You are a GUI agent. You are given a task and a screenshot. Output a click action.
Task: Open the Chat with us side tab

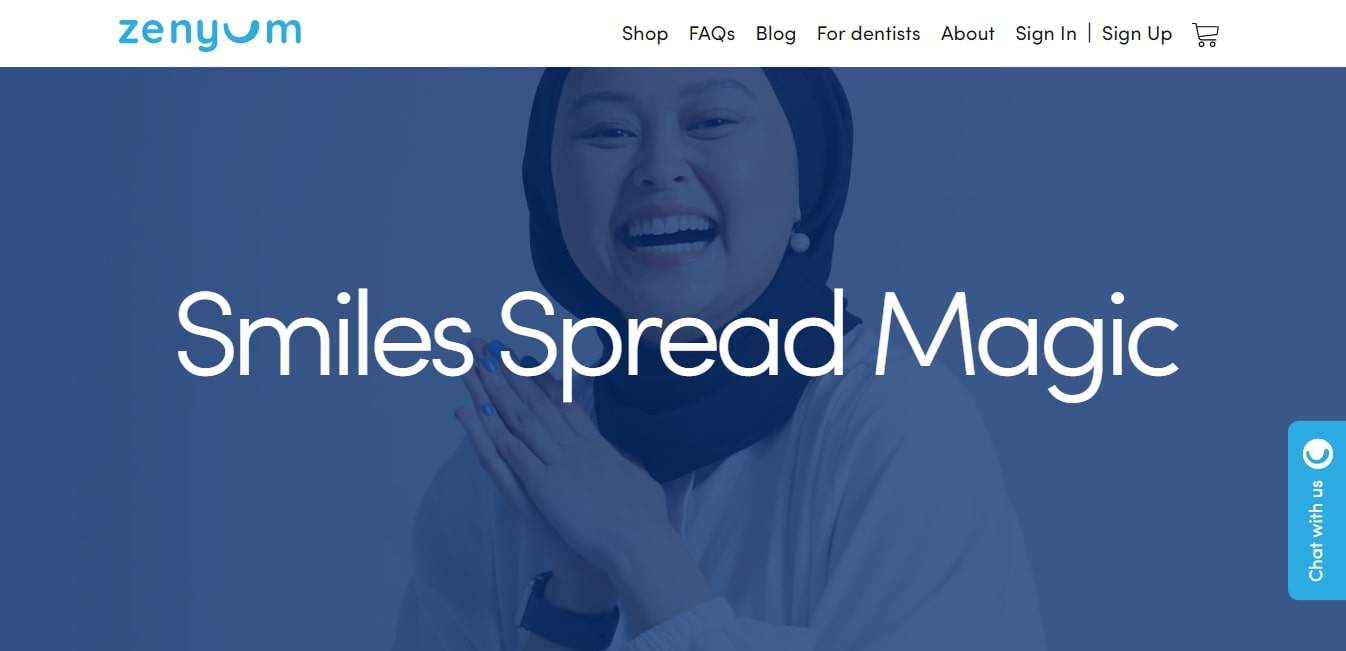click(x=1317, y=510)
